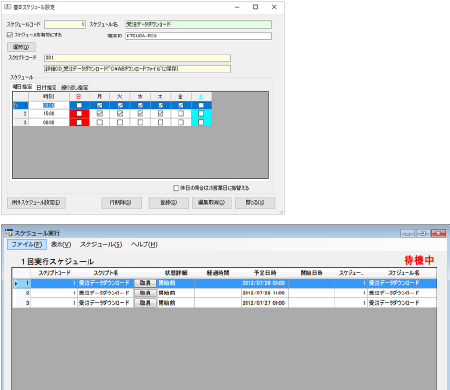Select row header 3 in weekday grid
This screenshot has height=390, width=450.
[x=21, y=122]
